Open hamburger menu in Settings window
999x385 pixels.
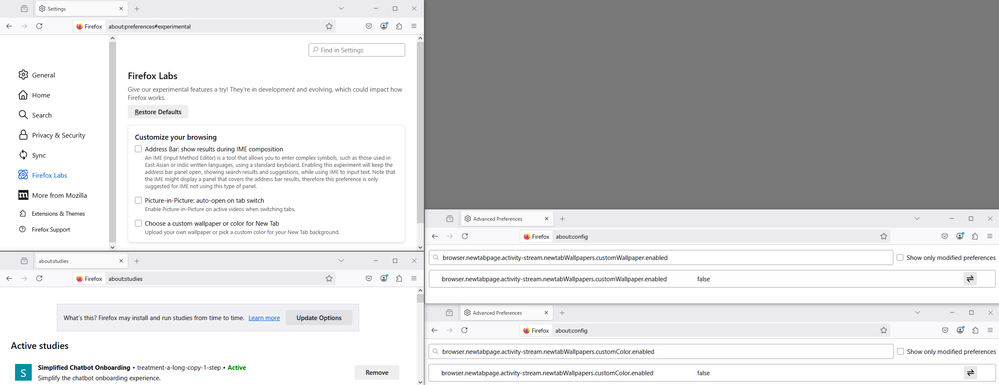point(414,26)
